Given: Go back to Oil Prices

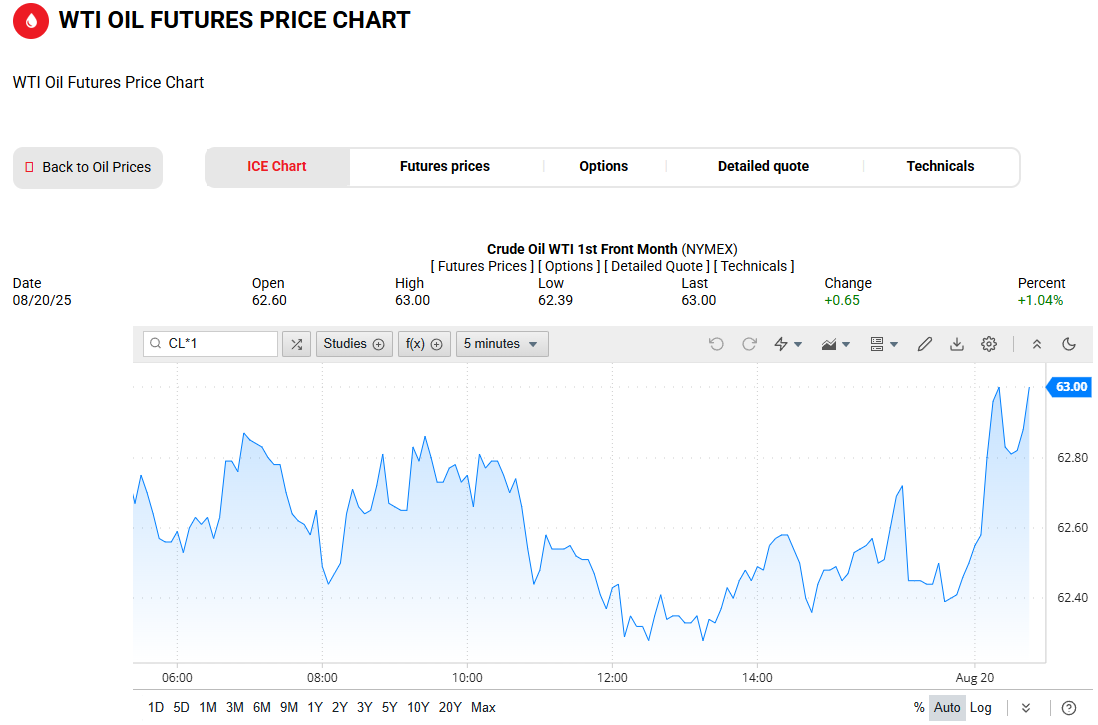Looking at the screenshot, I should (88, 167).
